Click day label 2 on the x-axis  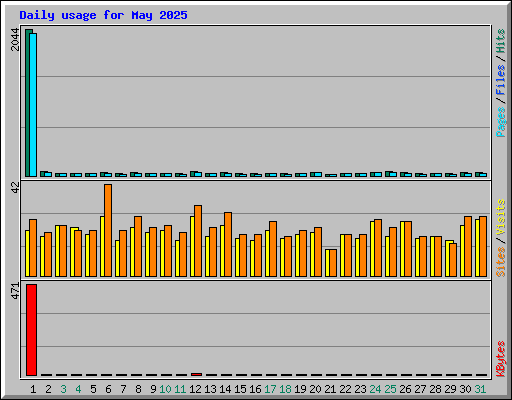(x=48, y=389)
